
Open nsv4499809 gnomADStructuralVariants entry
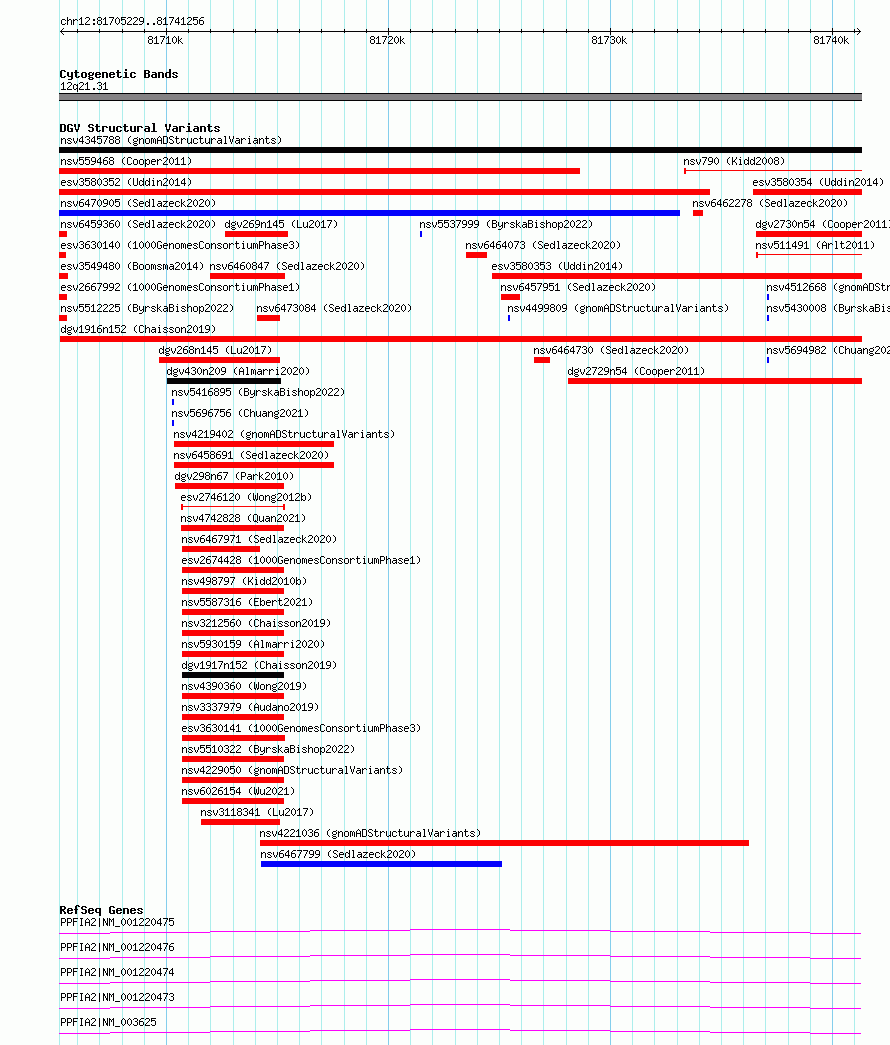pyautogui.click(x=509, y=318)
